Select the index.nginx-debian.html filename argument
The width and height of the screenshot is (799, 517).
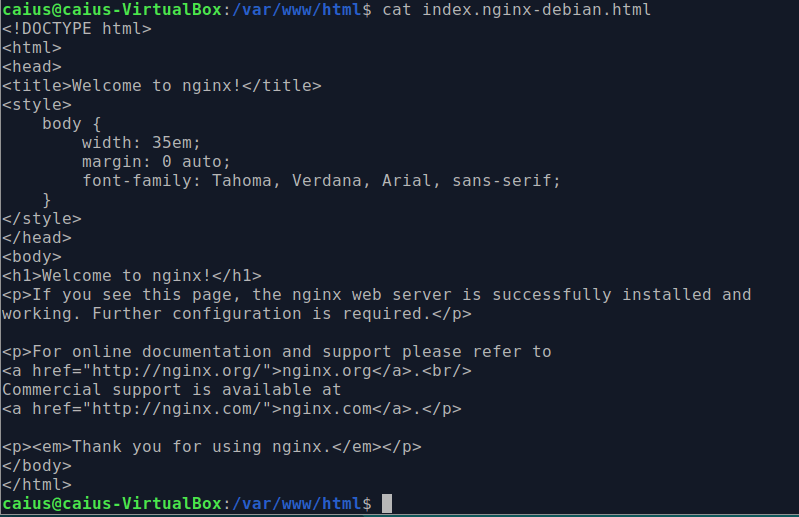click(x=536, y=10)
